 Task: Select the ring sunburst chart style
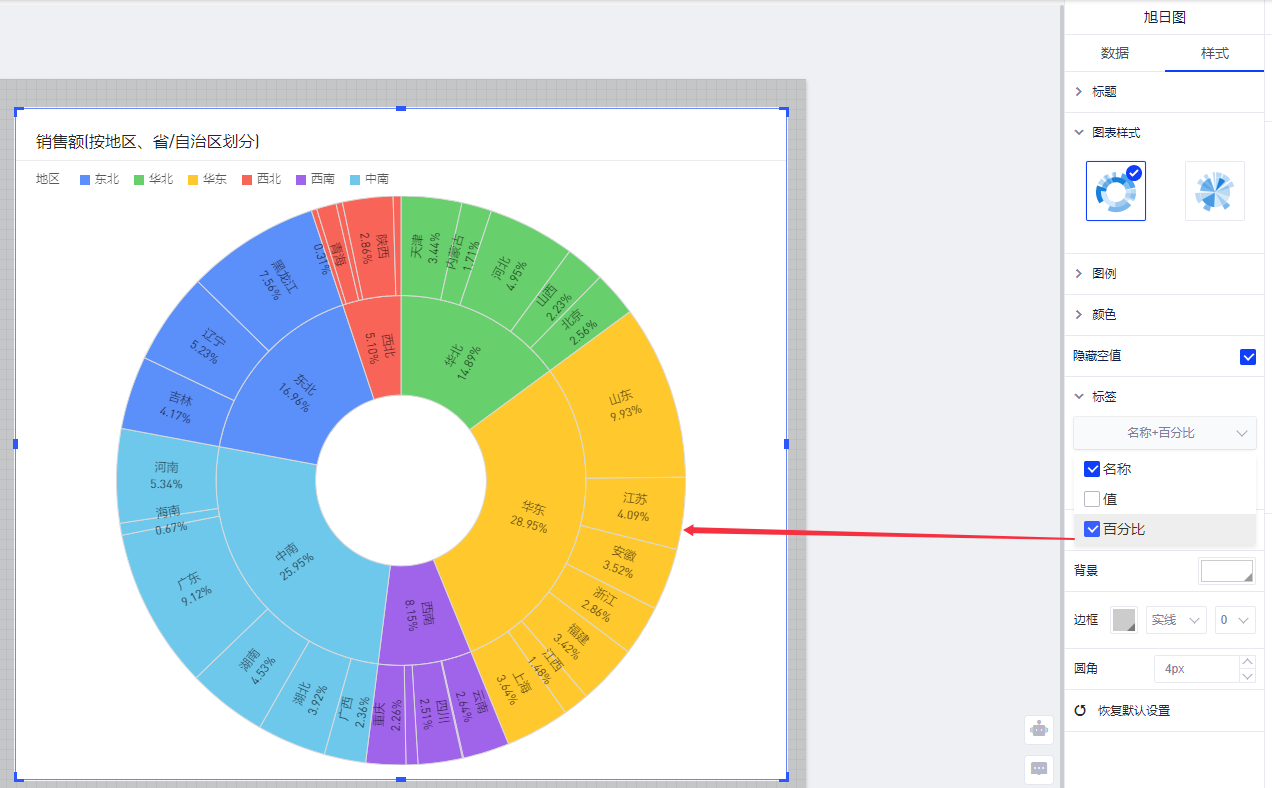click(1115, 191)
